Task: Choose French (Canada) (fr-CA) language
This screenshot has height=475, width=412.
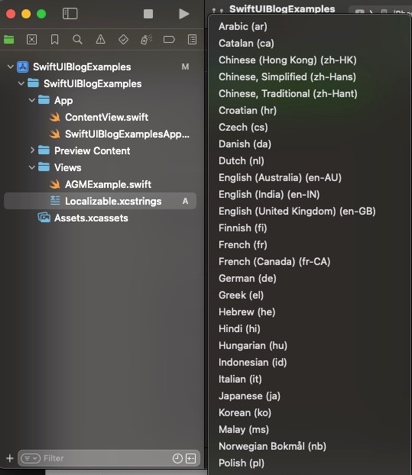Action: click(274, 261)
